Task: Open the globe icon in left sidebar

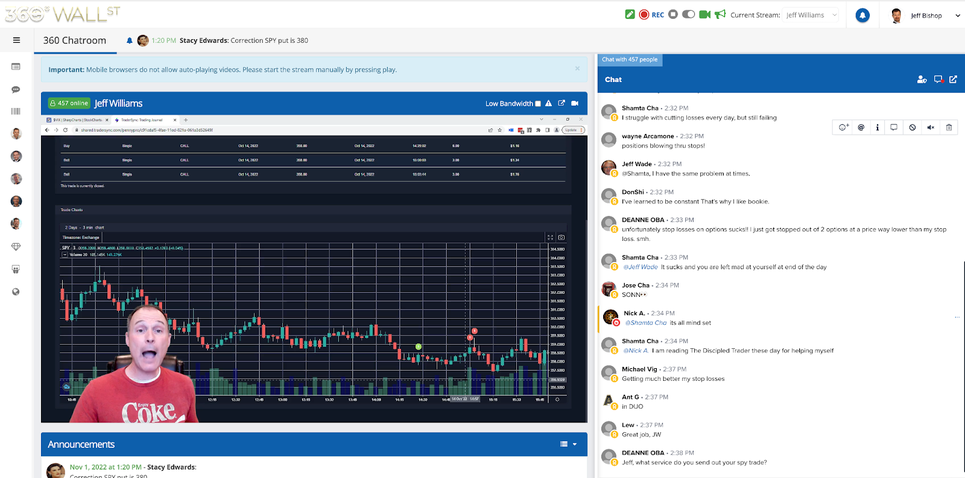Action: point(16,292)
